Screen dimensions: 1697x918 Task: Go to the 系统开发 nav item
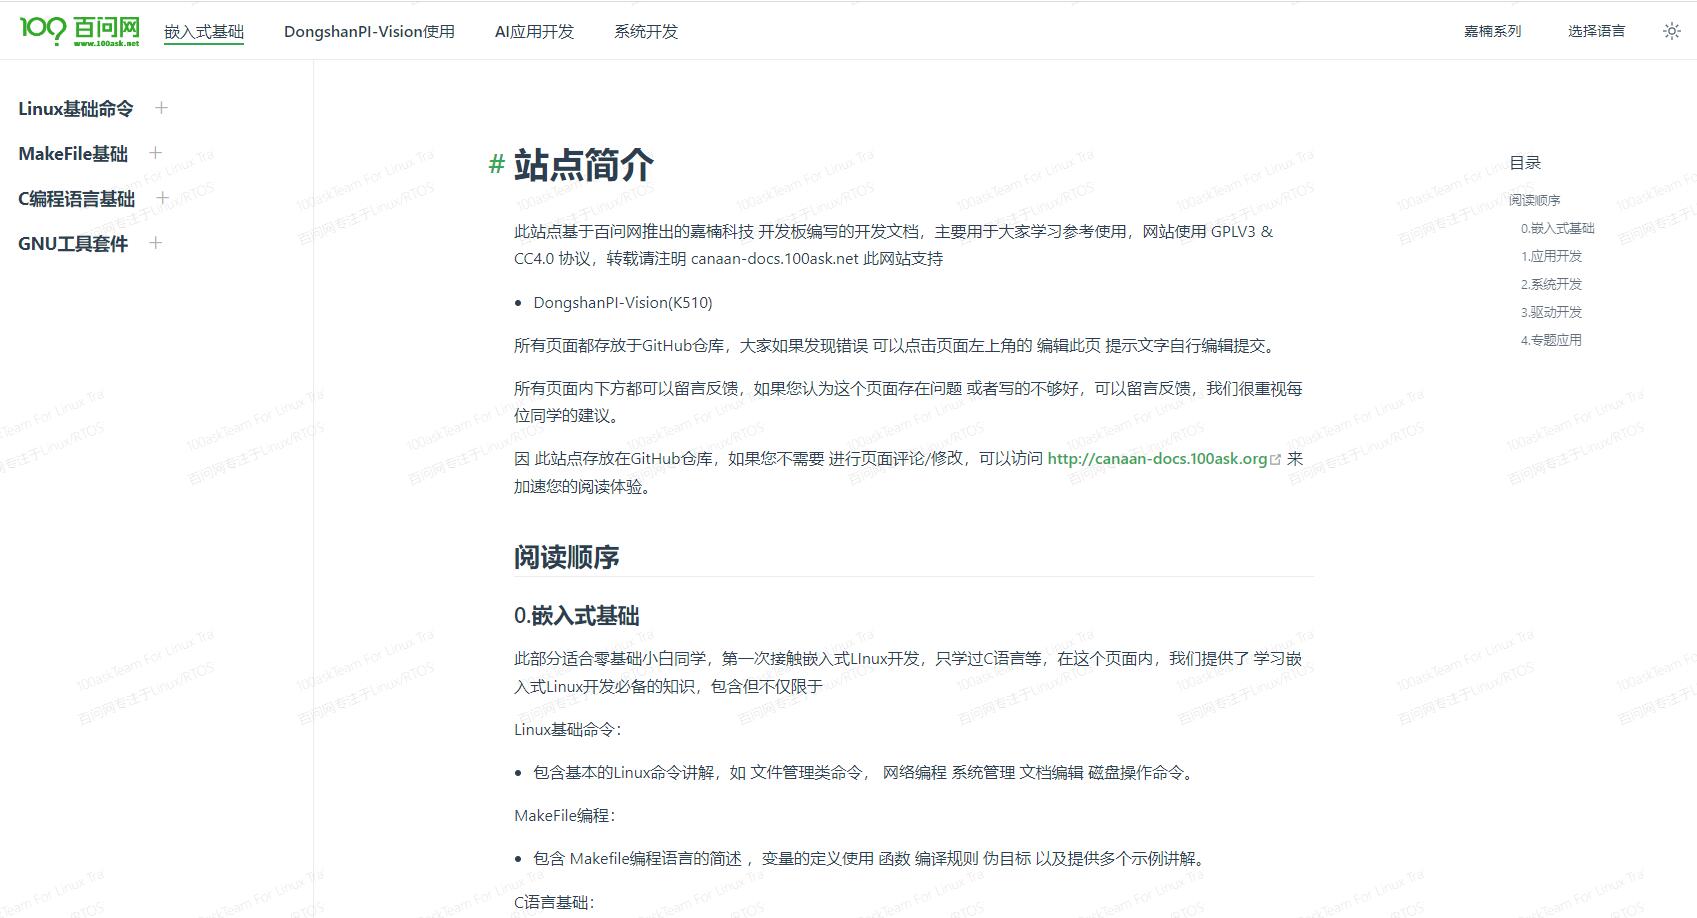point(646,32)
